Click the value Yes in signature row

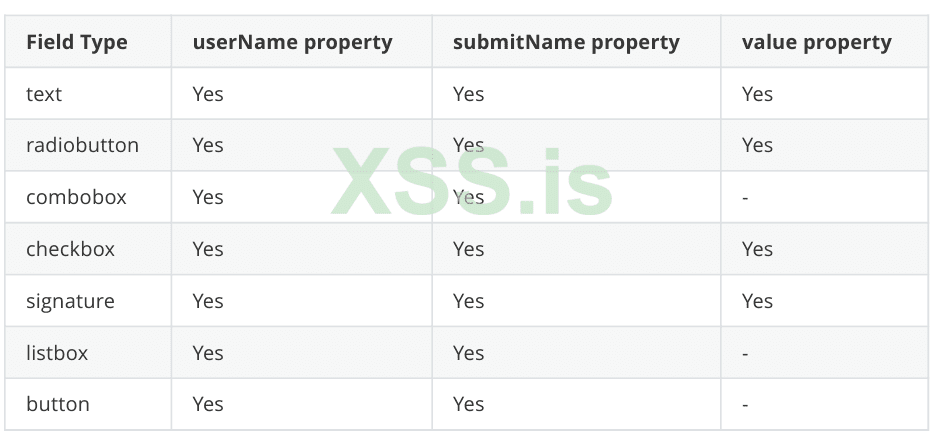click(x=757, y=301)
